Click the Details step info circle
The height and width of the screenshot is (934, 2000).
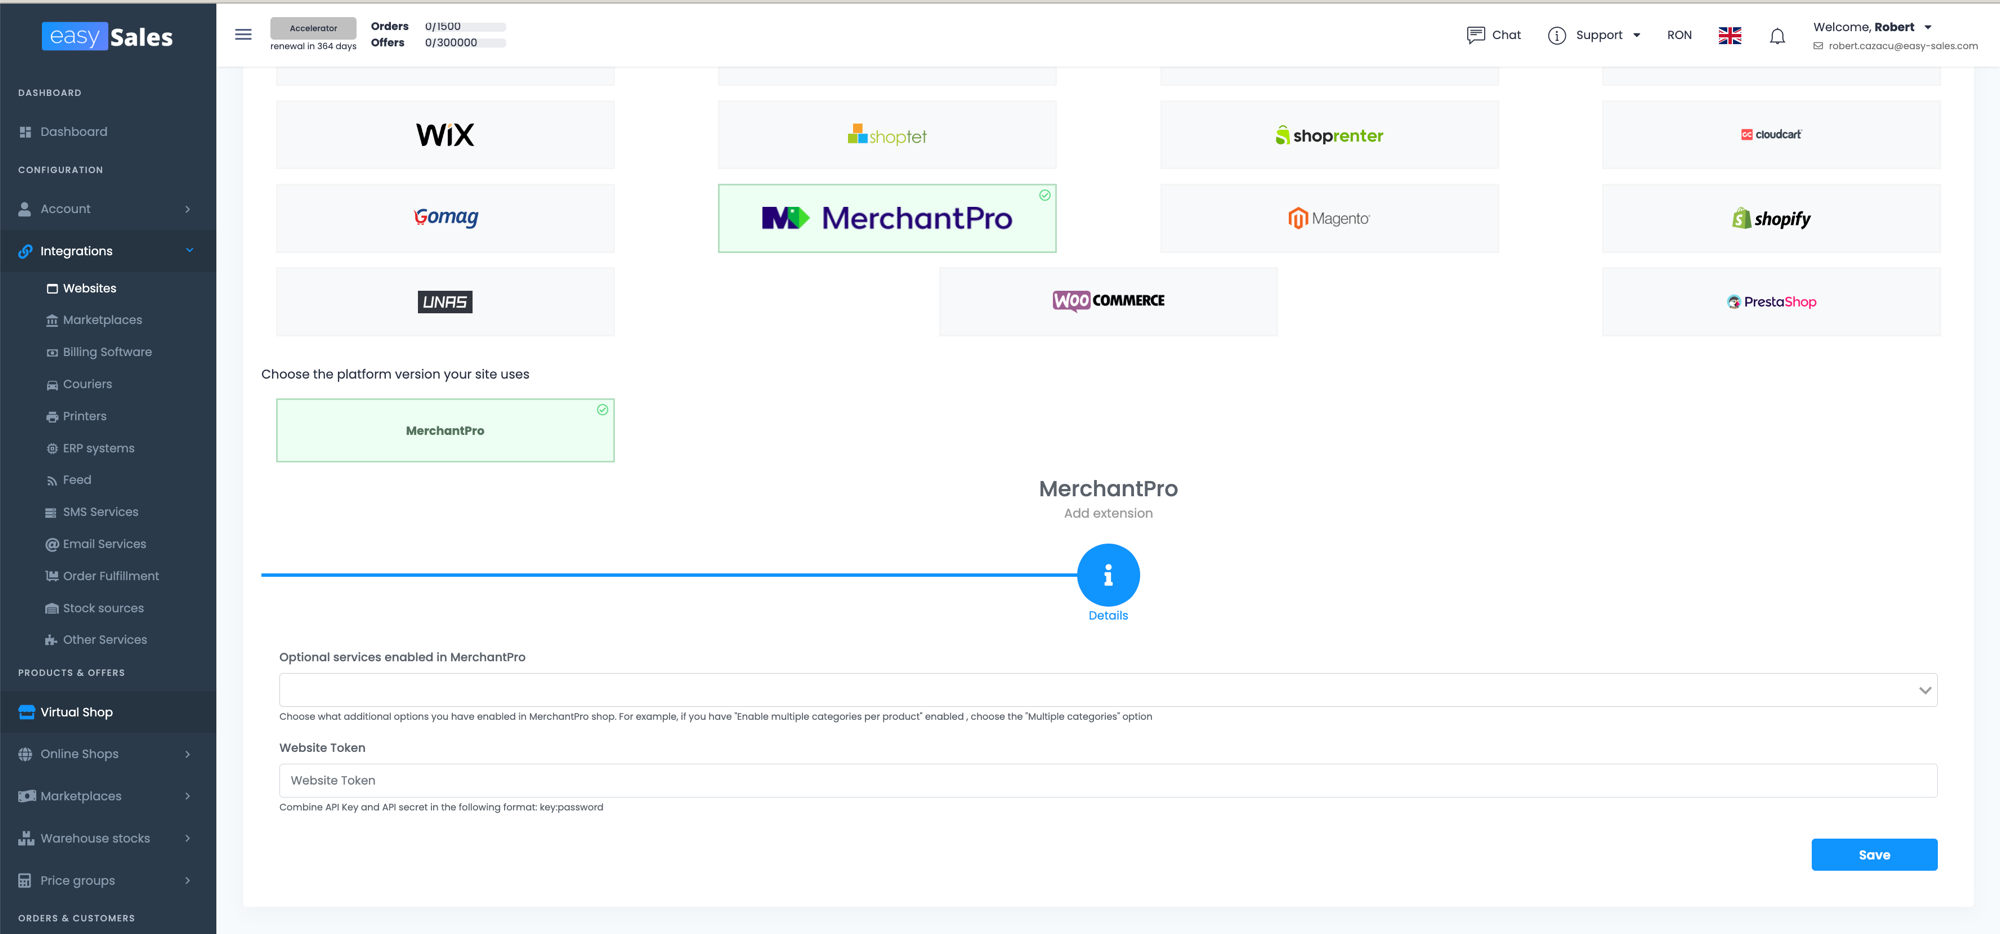click(x=1108, y=575)
